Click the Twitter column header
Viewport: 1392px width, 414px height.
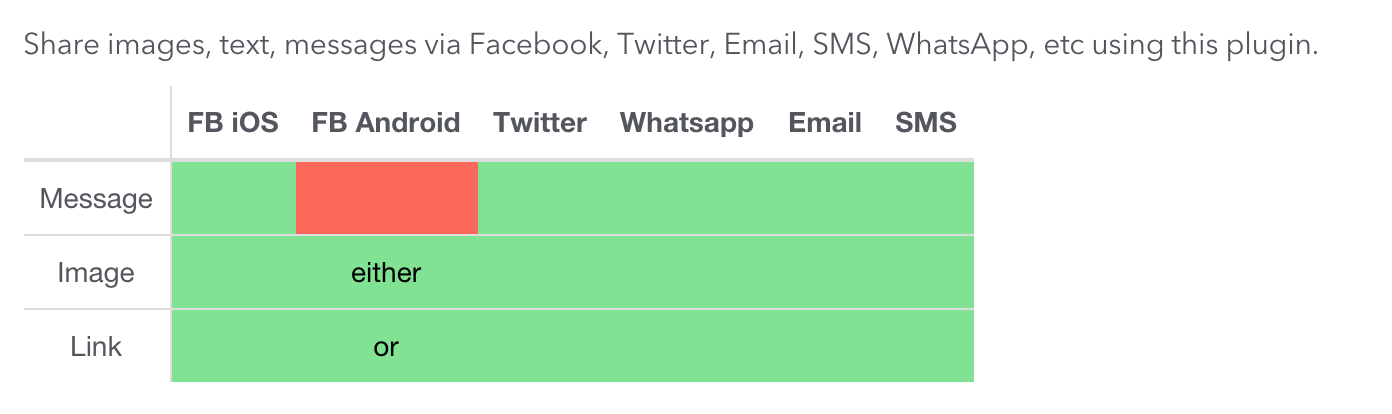pos(540,123)
